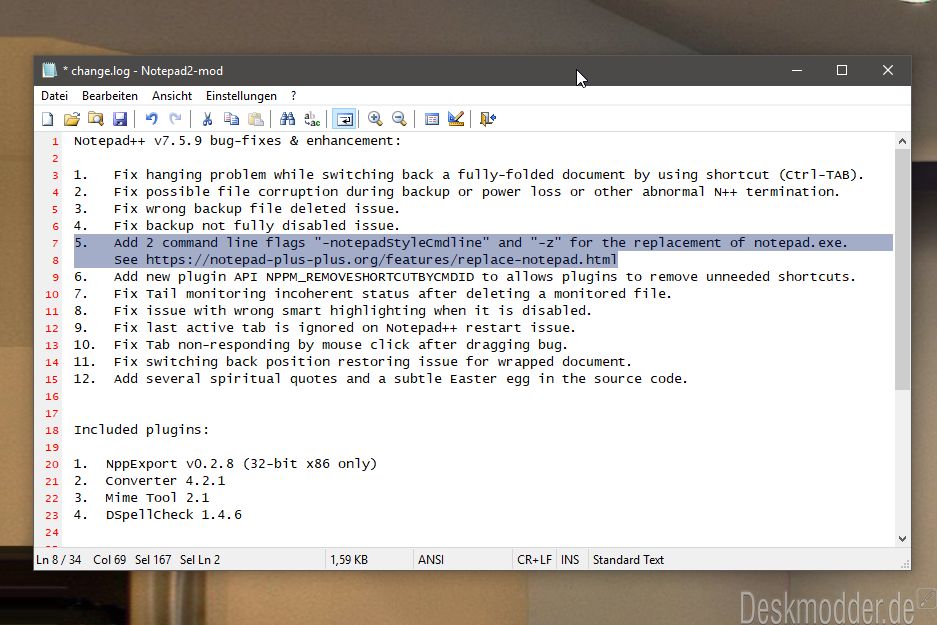The width and height of the screenshot is (937, 625).
Task: Click the scrollbar up arrow
Action: click(x=902, y=142)
